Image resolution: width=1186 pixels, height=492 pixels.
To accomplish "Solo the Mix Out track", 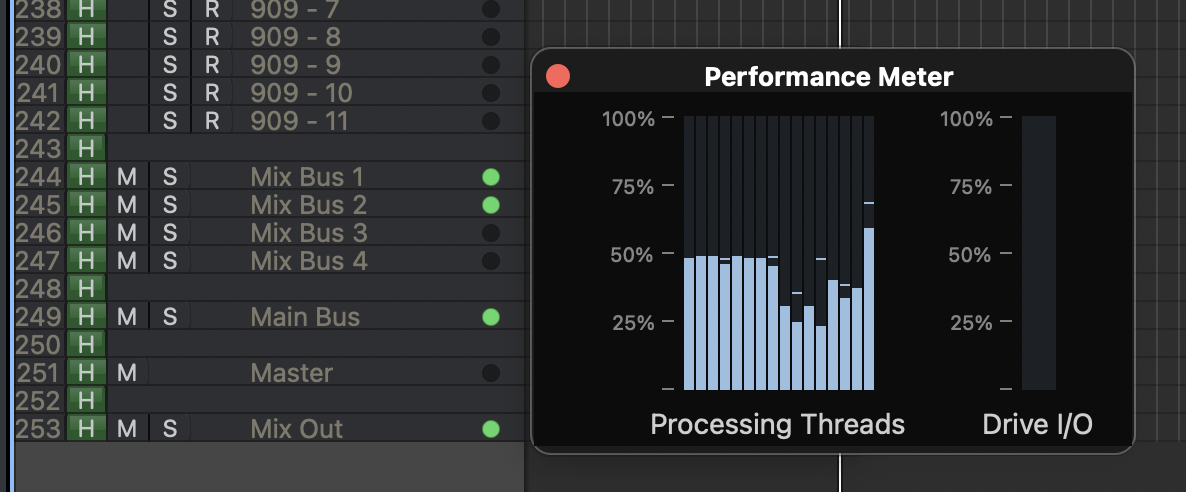I will (170, 429).
